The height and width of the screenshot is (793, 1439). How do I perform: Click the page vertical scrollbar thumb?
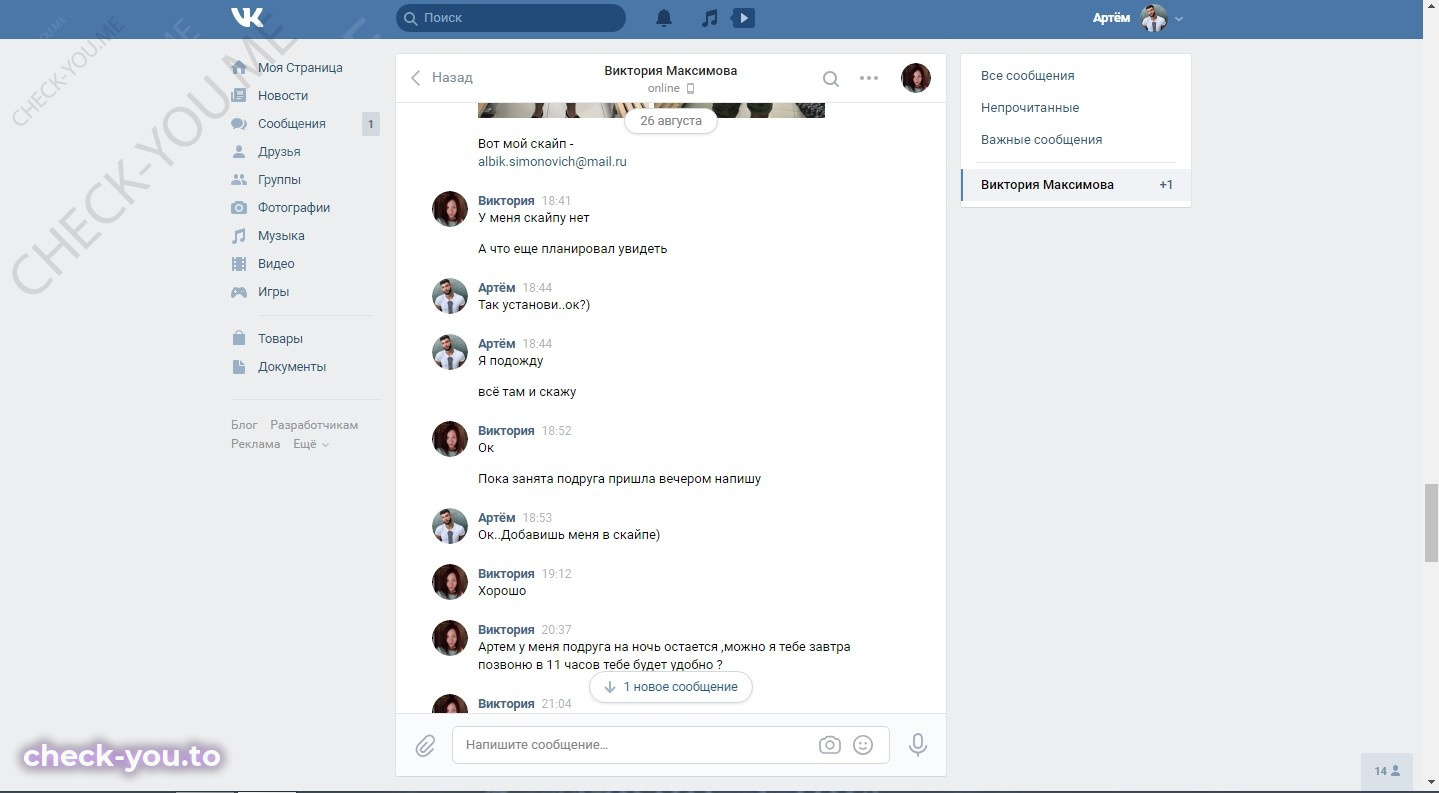(x=1431, y=522)
